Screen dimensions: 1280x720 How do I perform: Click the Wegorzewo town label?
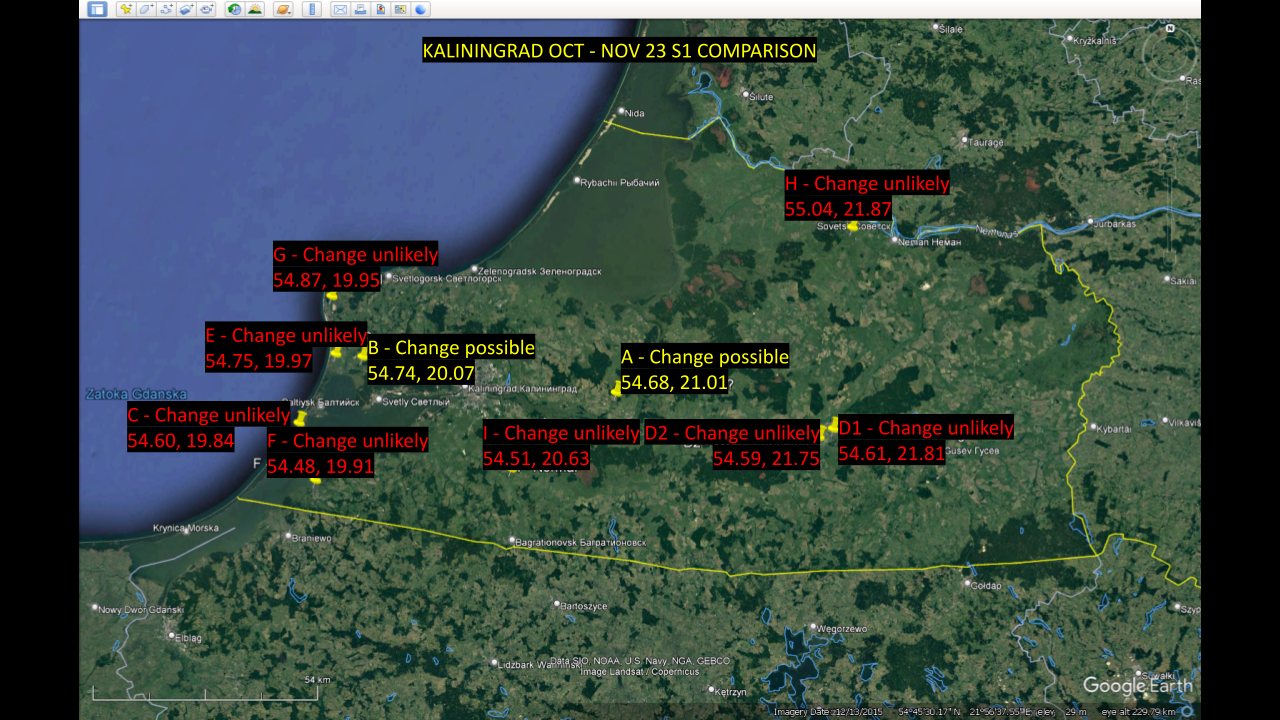click(842, 629)
